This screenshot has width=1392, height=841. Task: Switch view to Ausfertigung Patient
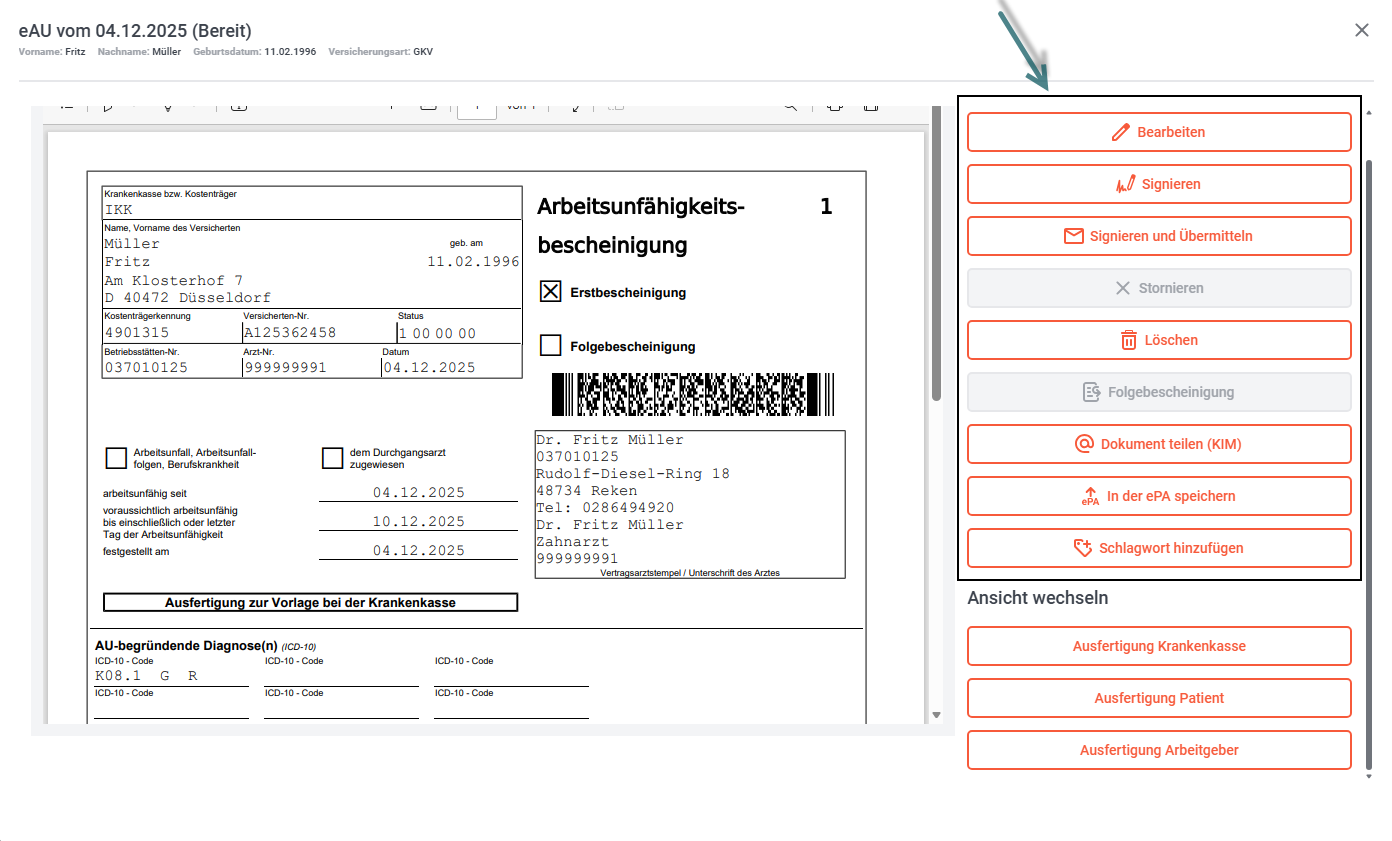pyautogui.click(x=1159, y=698)
